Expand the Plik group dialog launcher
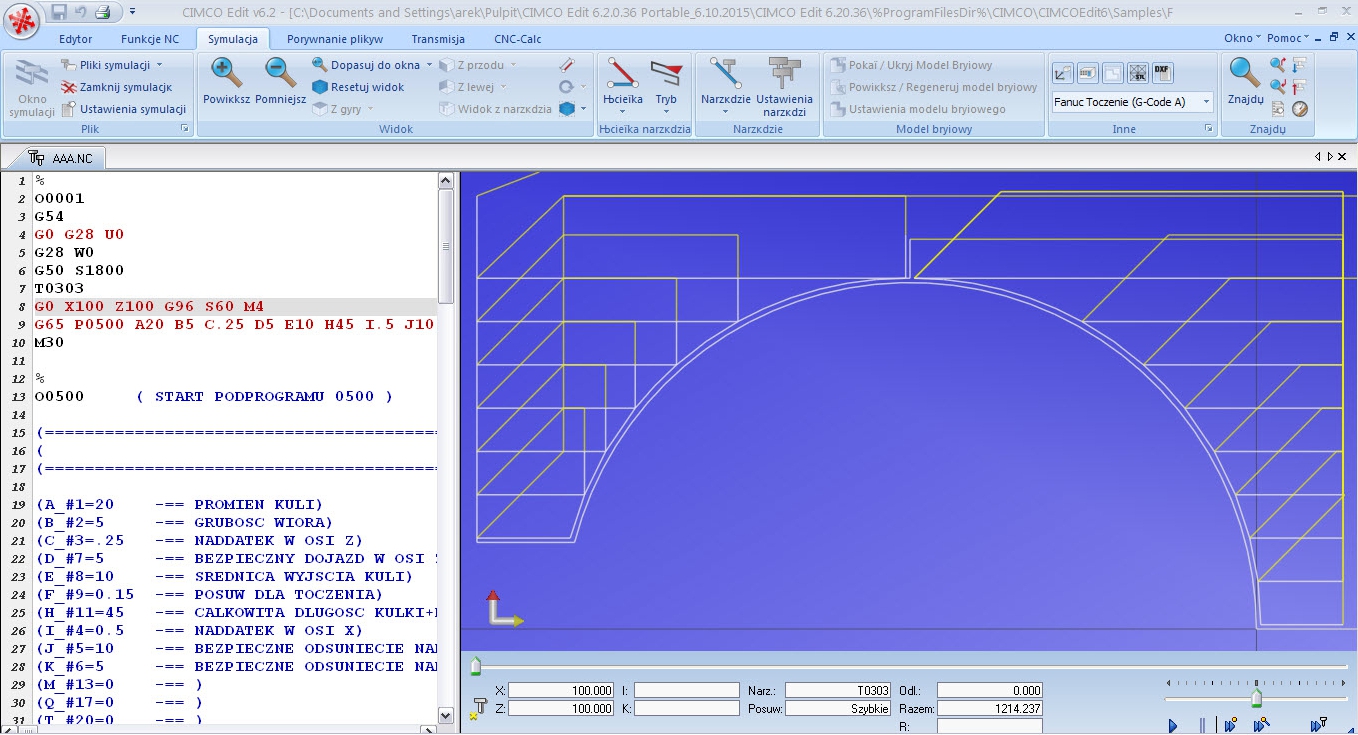This screenshot has height=735, width=1358. click(x=184, y=129)
